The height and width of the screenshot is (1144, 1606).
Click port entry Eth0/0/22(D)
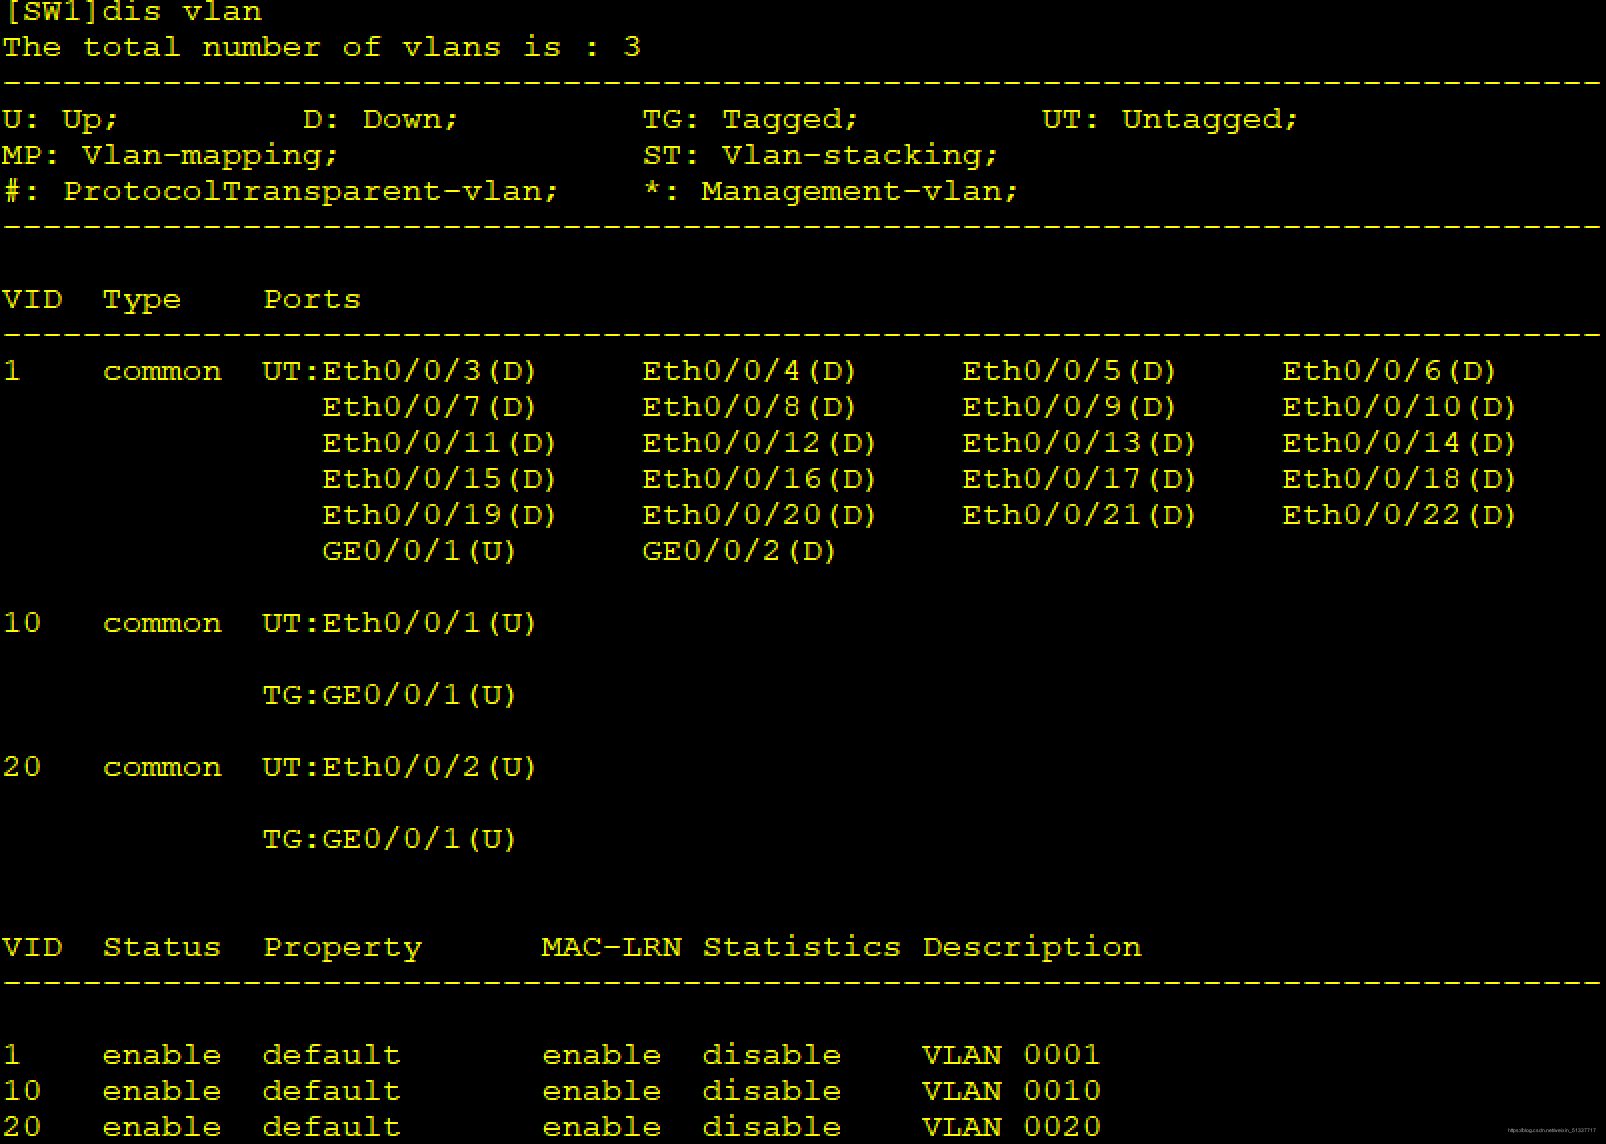pos(1399,515)
